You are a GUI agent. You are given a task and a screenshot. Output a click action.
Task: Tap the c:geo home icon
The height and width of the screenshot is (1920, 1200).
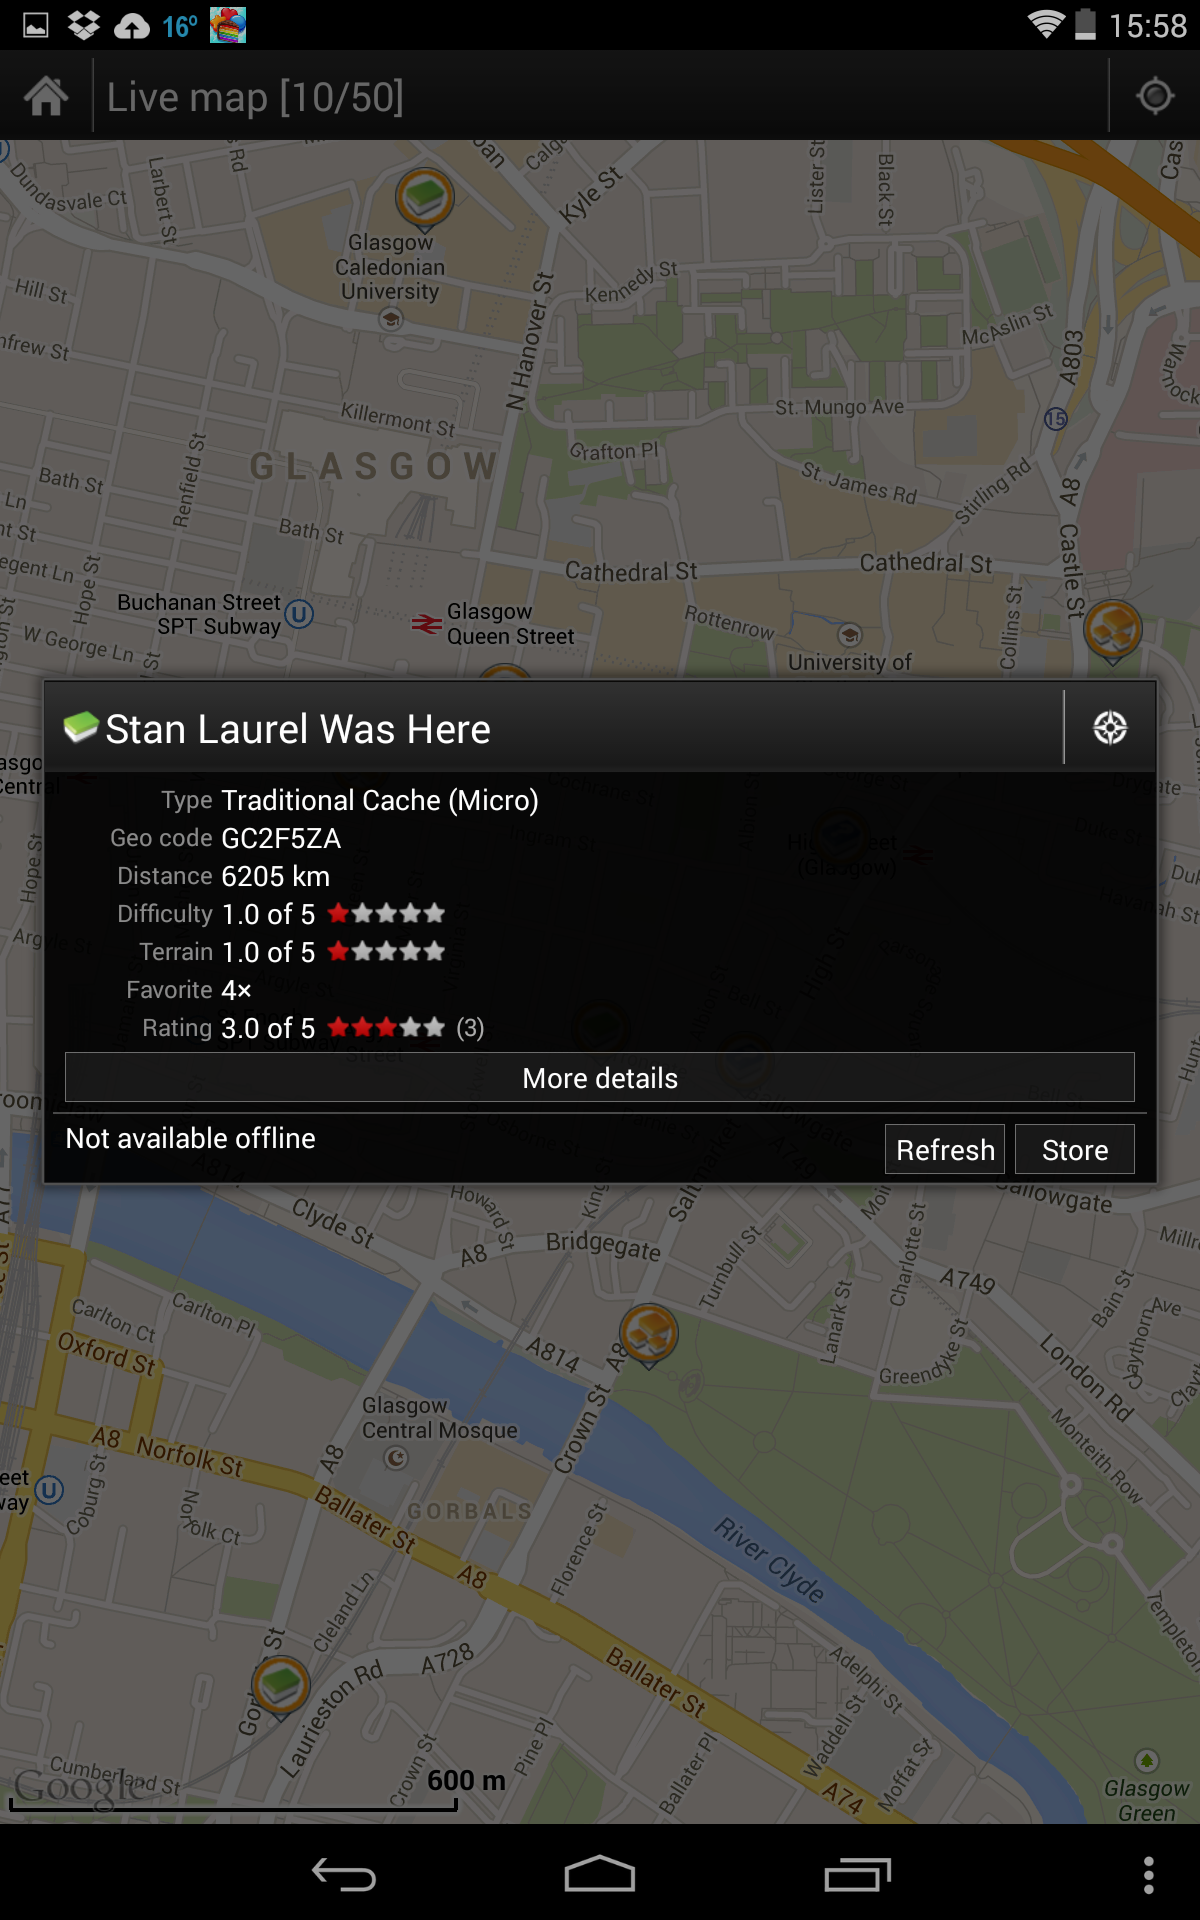(x=46, y=96)
